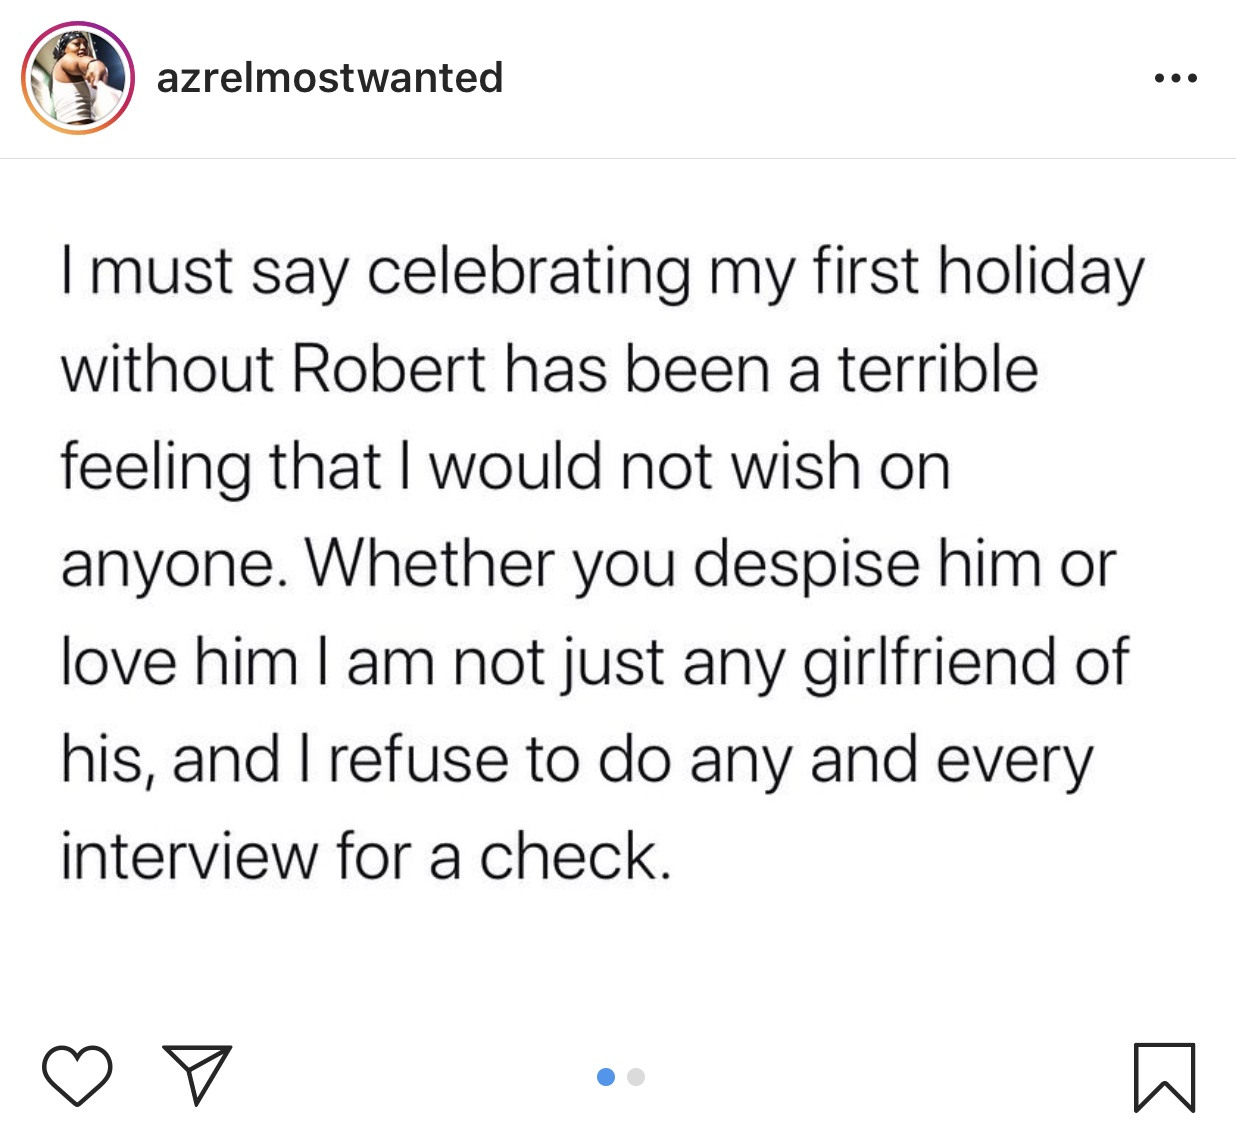Open the azrelmostwanted username profile link
The image size is (1236, 1129).
[330, 78]
